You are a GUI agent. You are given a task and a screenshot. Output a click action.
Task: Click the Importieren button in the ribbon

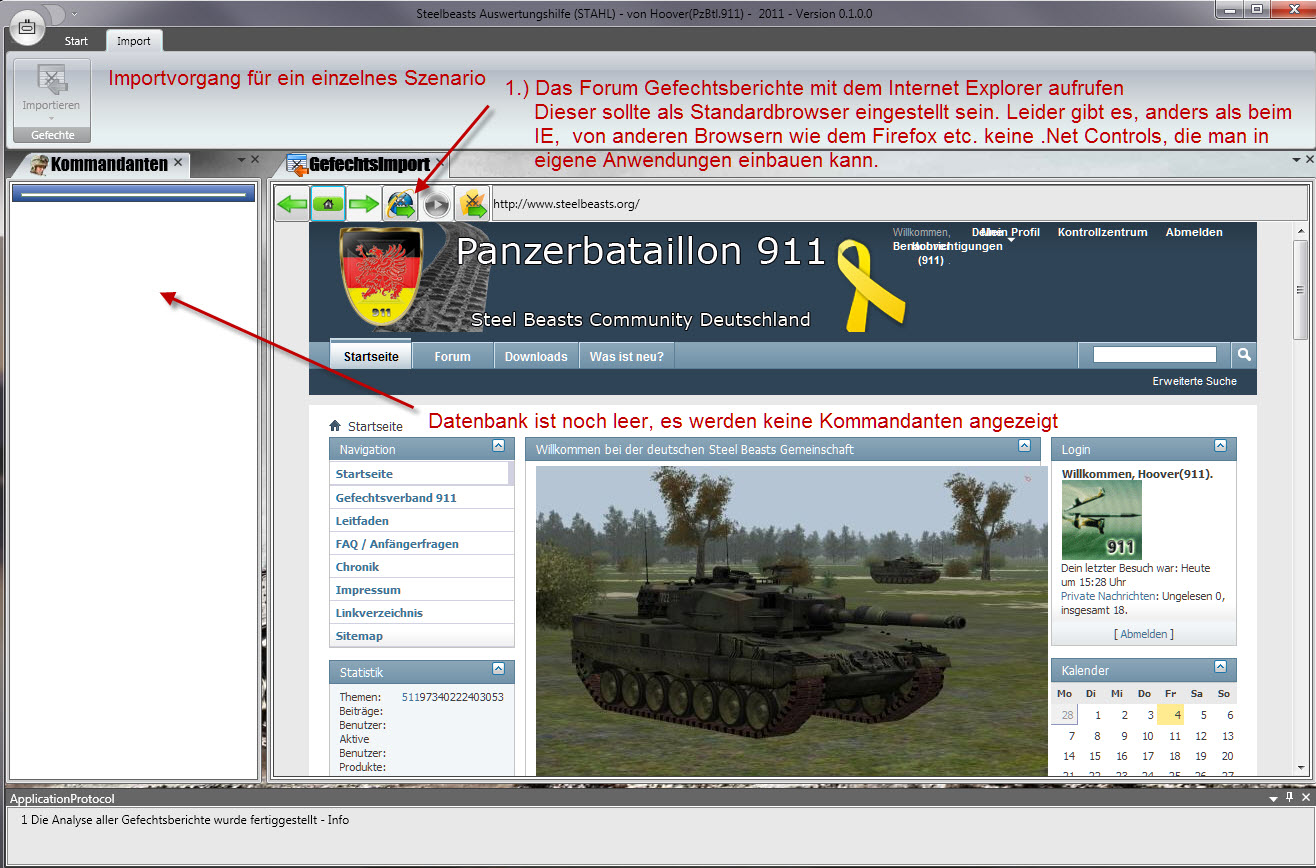pyautogui.click(x=51, y=93)
